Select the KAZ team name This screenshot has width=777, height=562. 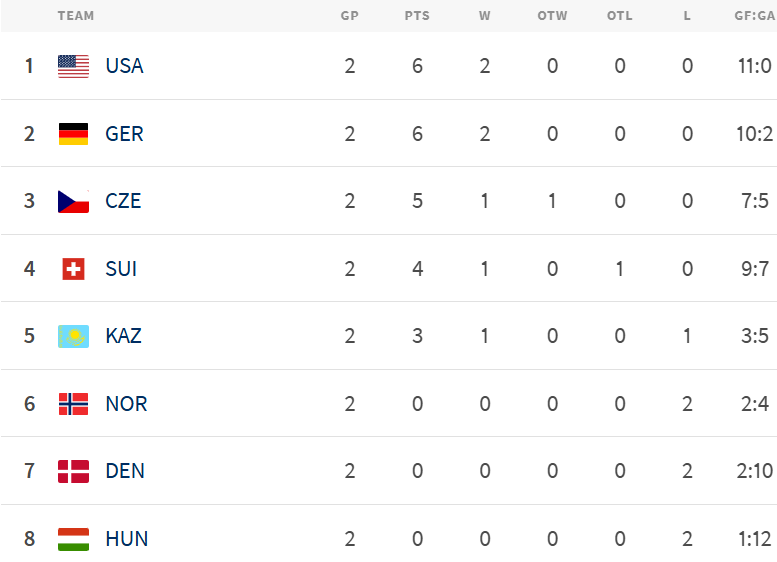tap(123, 336)
